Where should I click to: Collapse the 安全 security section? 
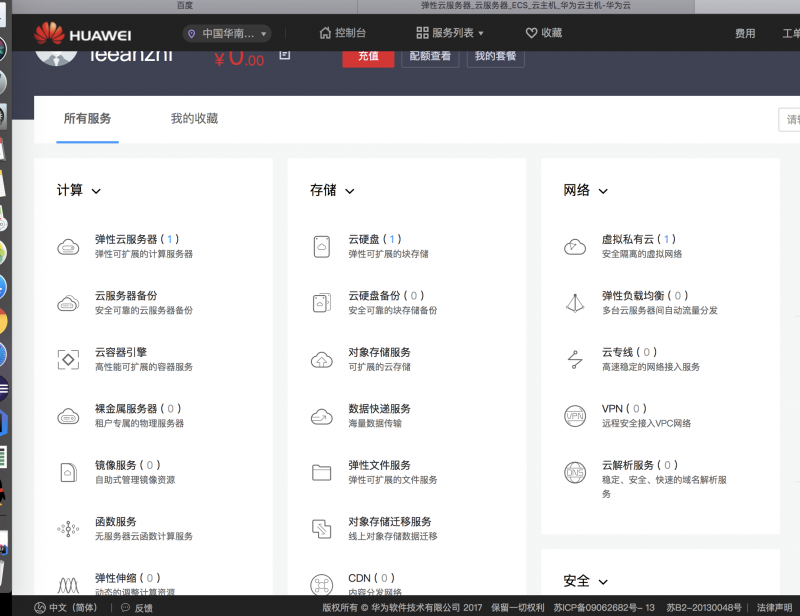603,582
